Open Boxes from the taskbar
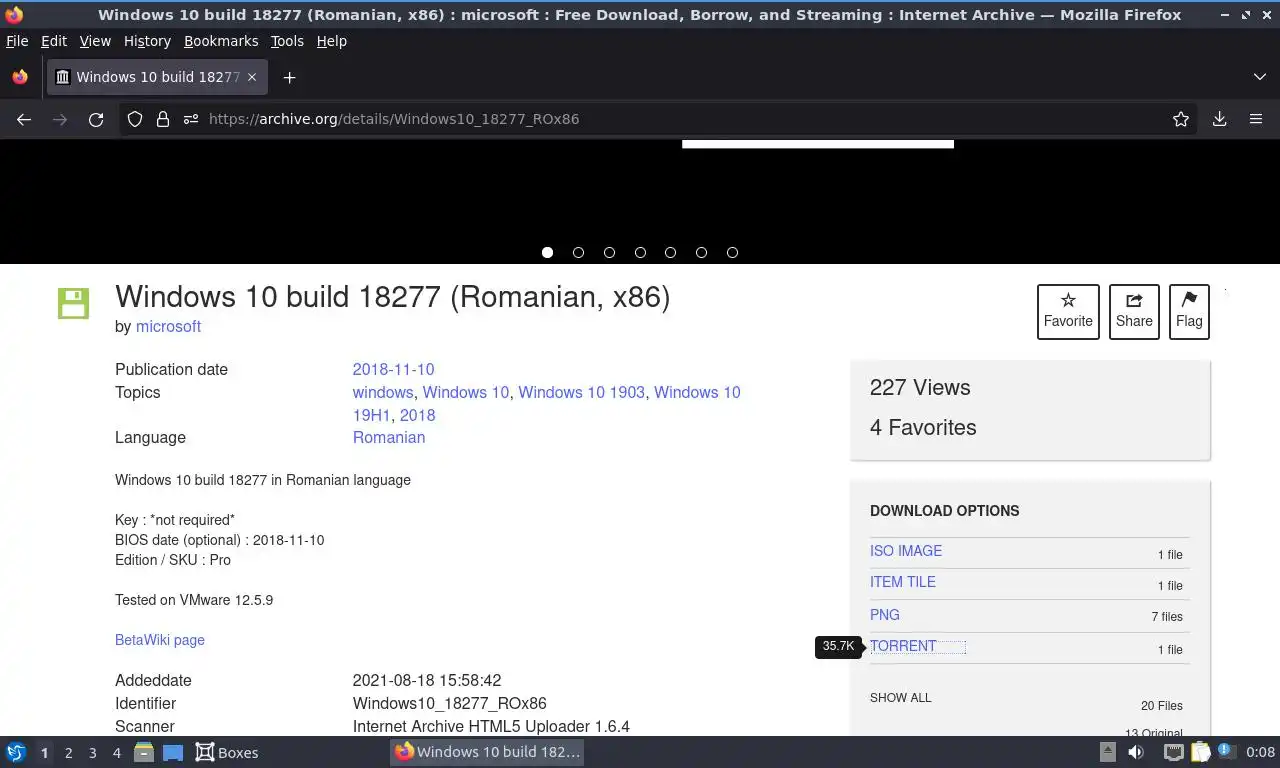 click(x=227, y=752)
